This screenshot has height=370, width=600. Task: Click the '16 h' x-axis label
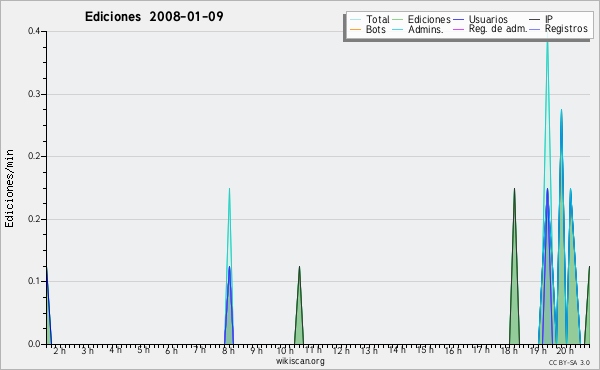[x=453, y=351]
